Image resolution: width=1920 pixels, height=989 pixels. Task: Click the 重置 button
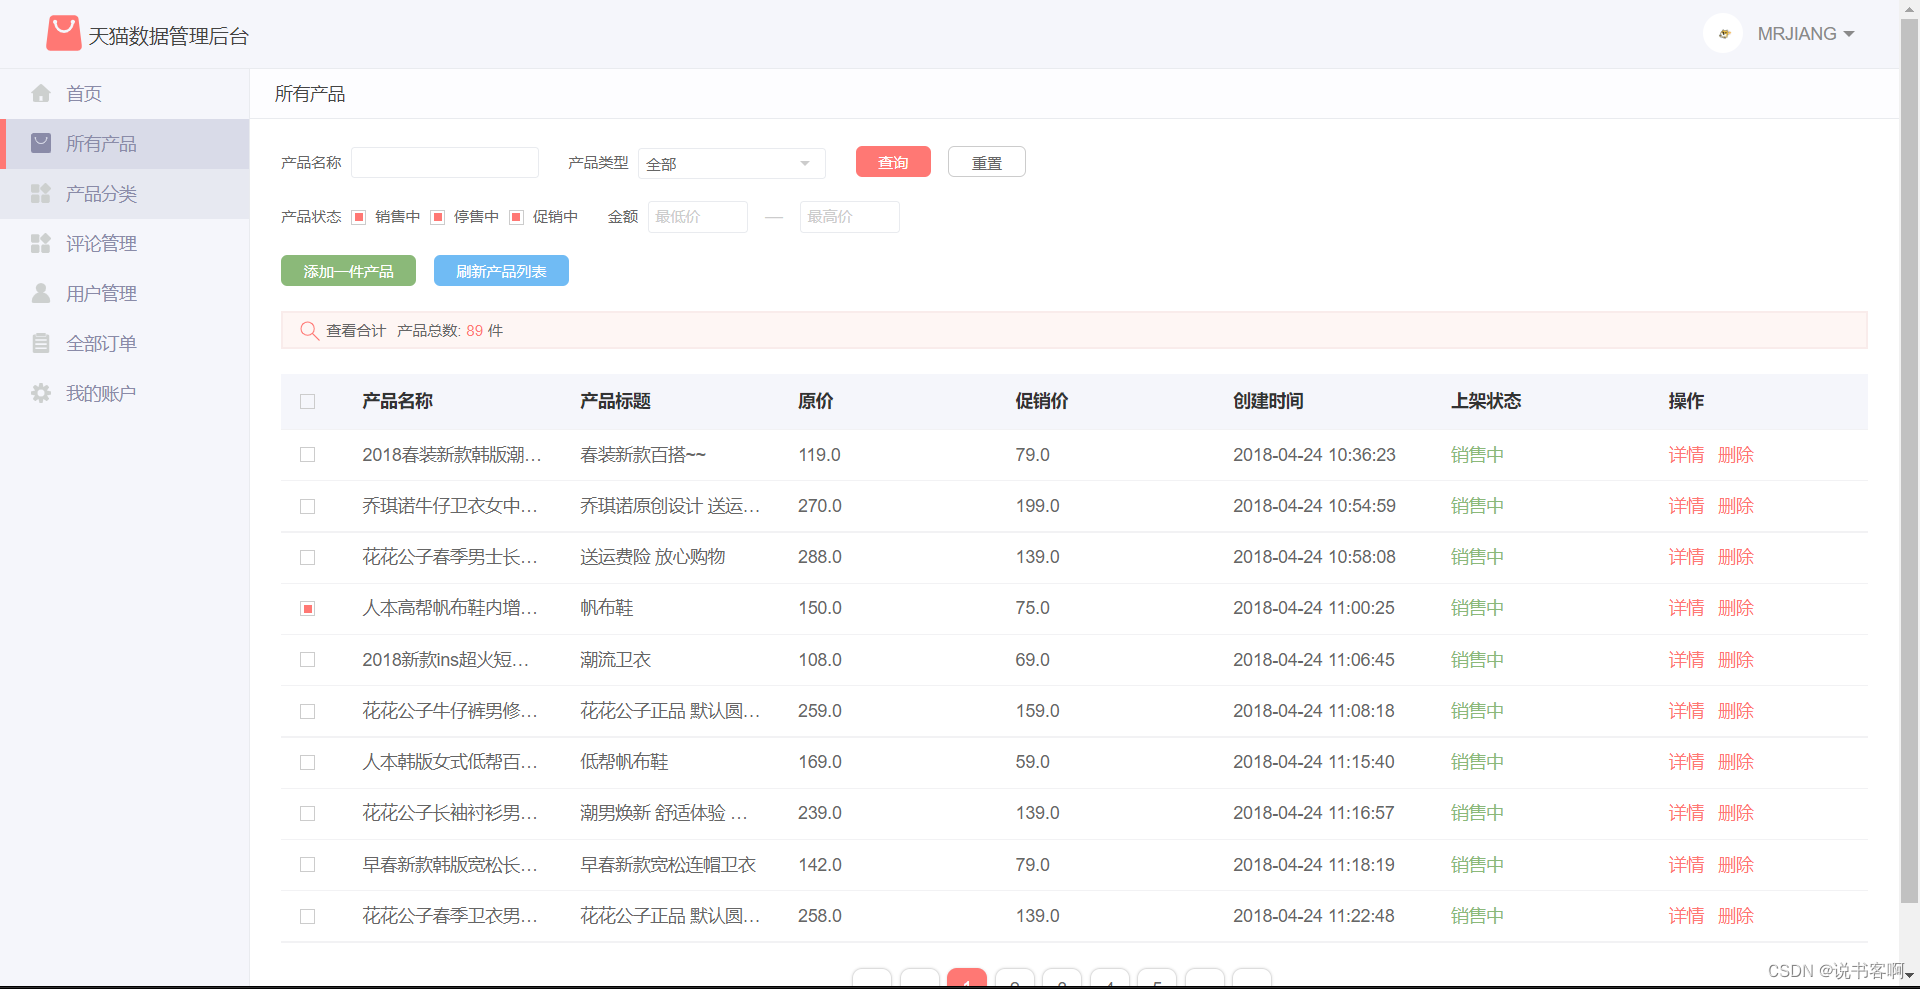pos(987,162)
